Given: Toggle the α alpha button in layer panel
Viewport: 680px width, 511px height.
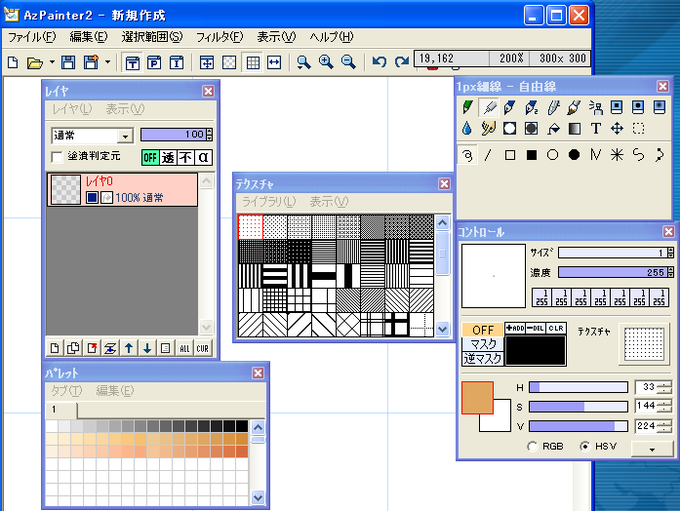Looking at the screenshot, I should [203, 157].
